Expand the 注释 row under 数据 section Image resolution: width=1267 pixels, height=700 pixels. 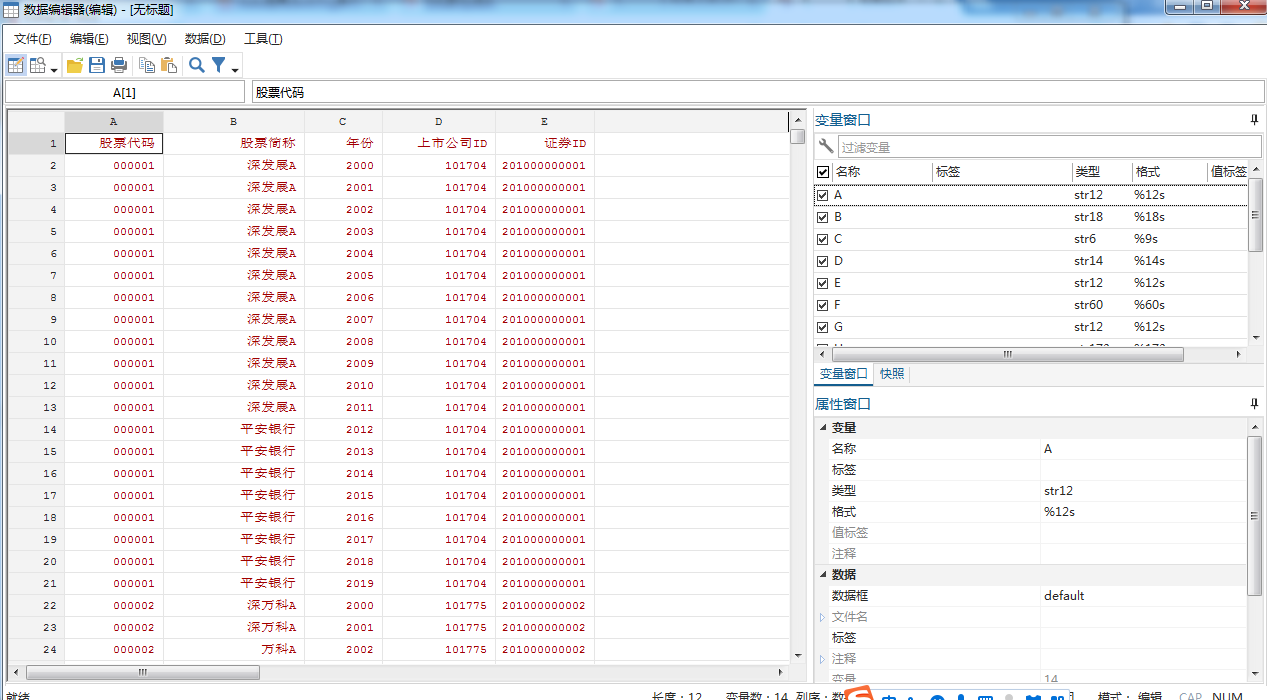click(823, 659)
